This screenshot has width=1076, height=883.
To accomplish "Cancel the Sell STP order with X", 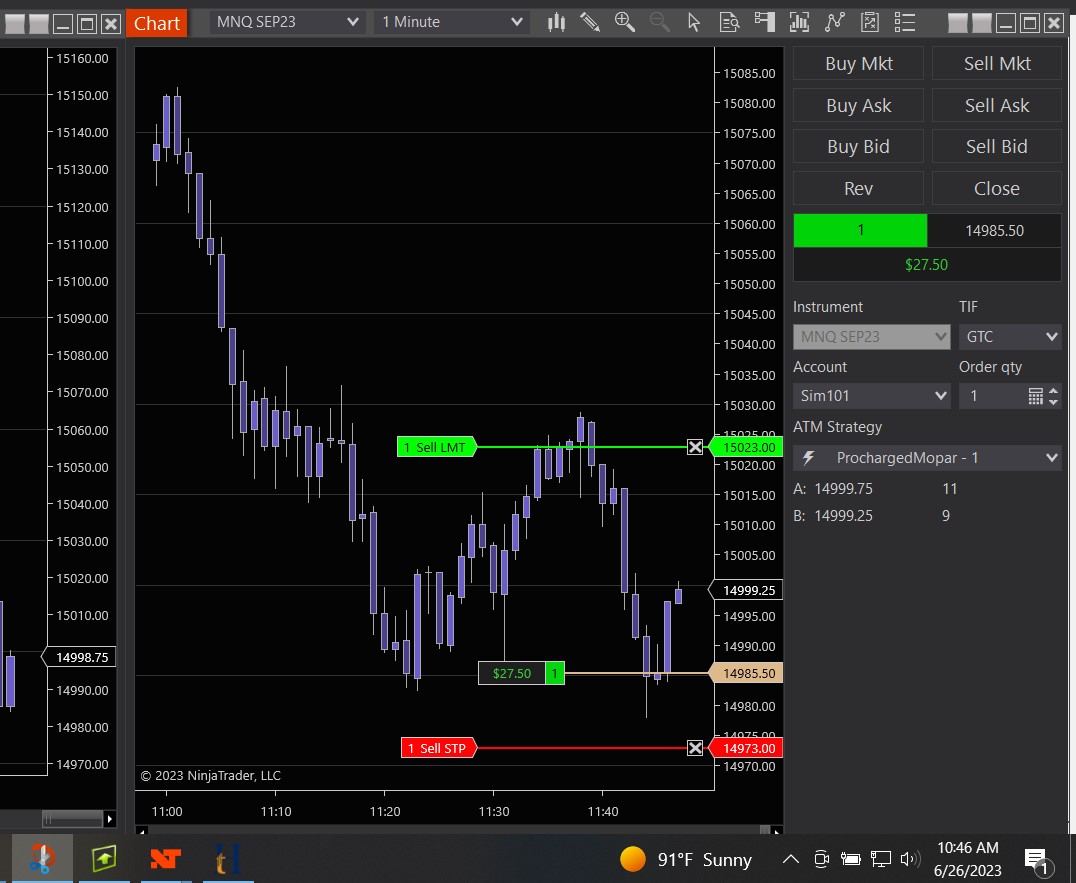I will click(695, 748).
